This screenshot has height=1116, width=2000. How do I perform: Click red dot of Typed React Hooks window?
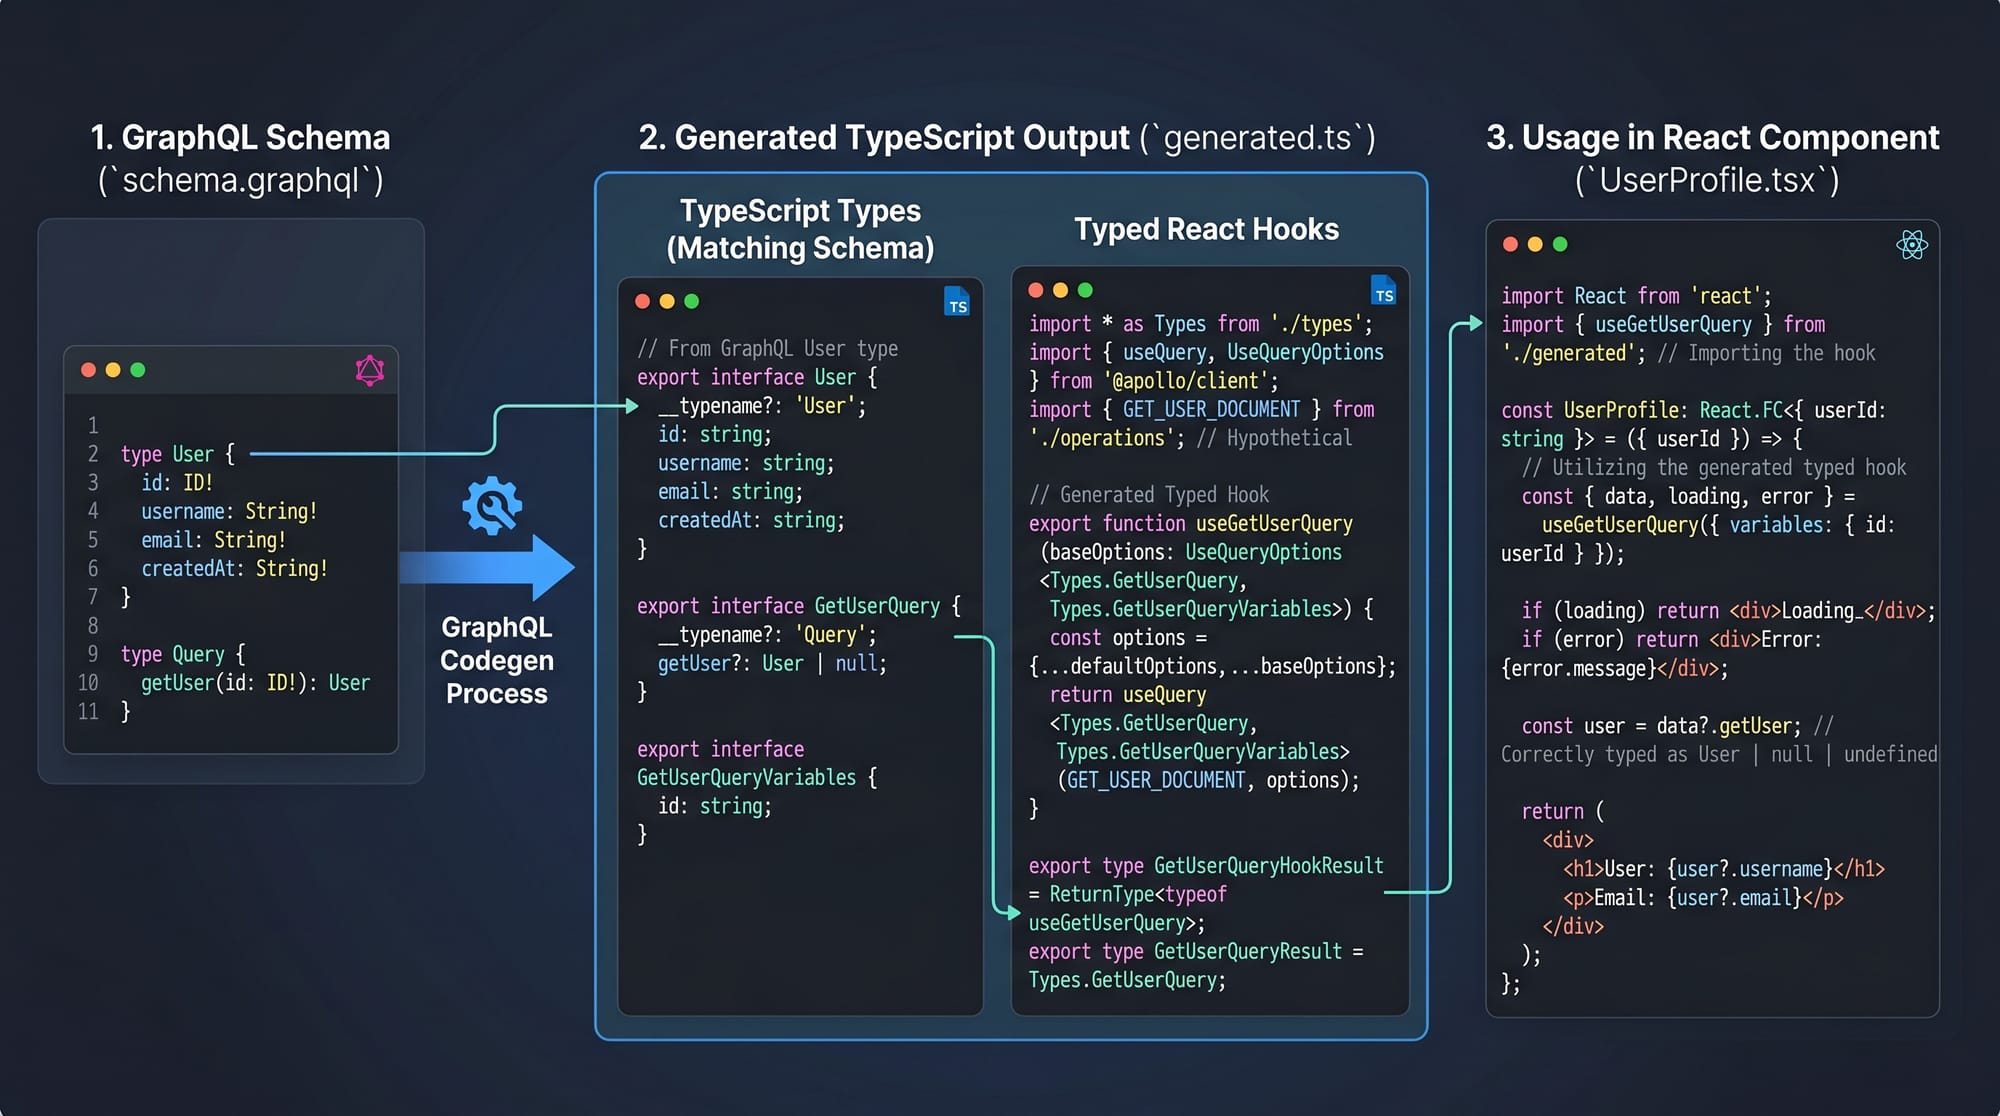[x=1036, y=290]
